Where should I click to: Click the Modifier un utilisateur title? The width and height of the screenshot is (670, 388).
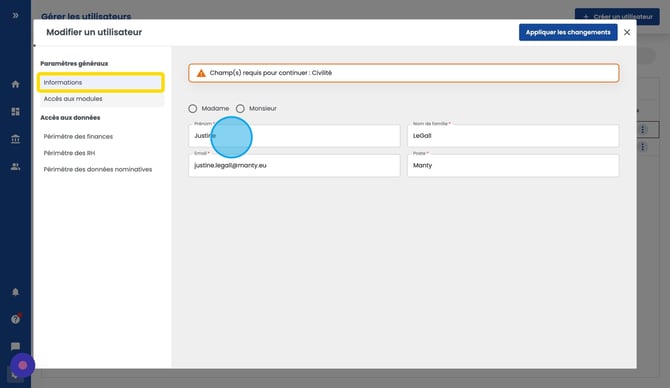pos(94,32)
